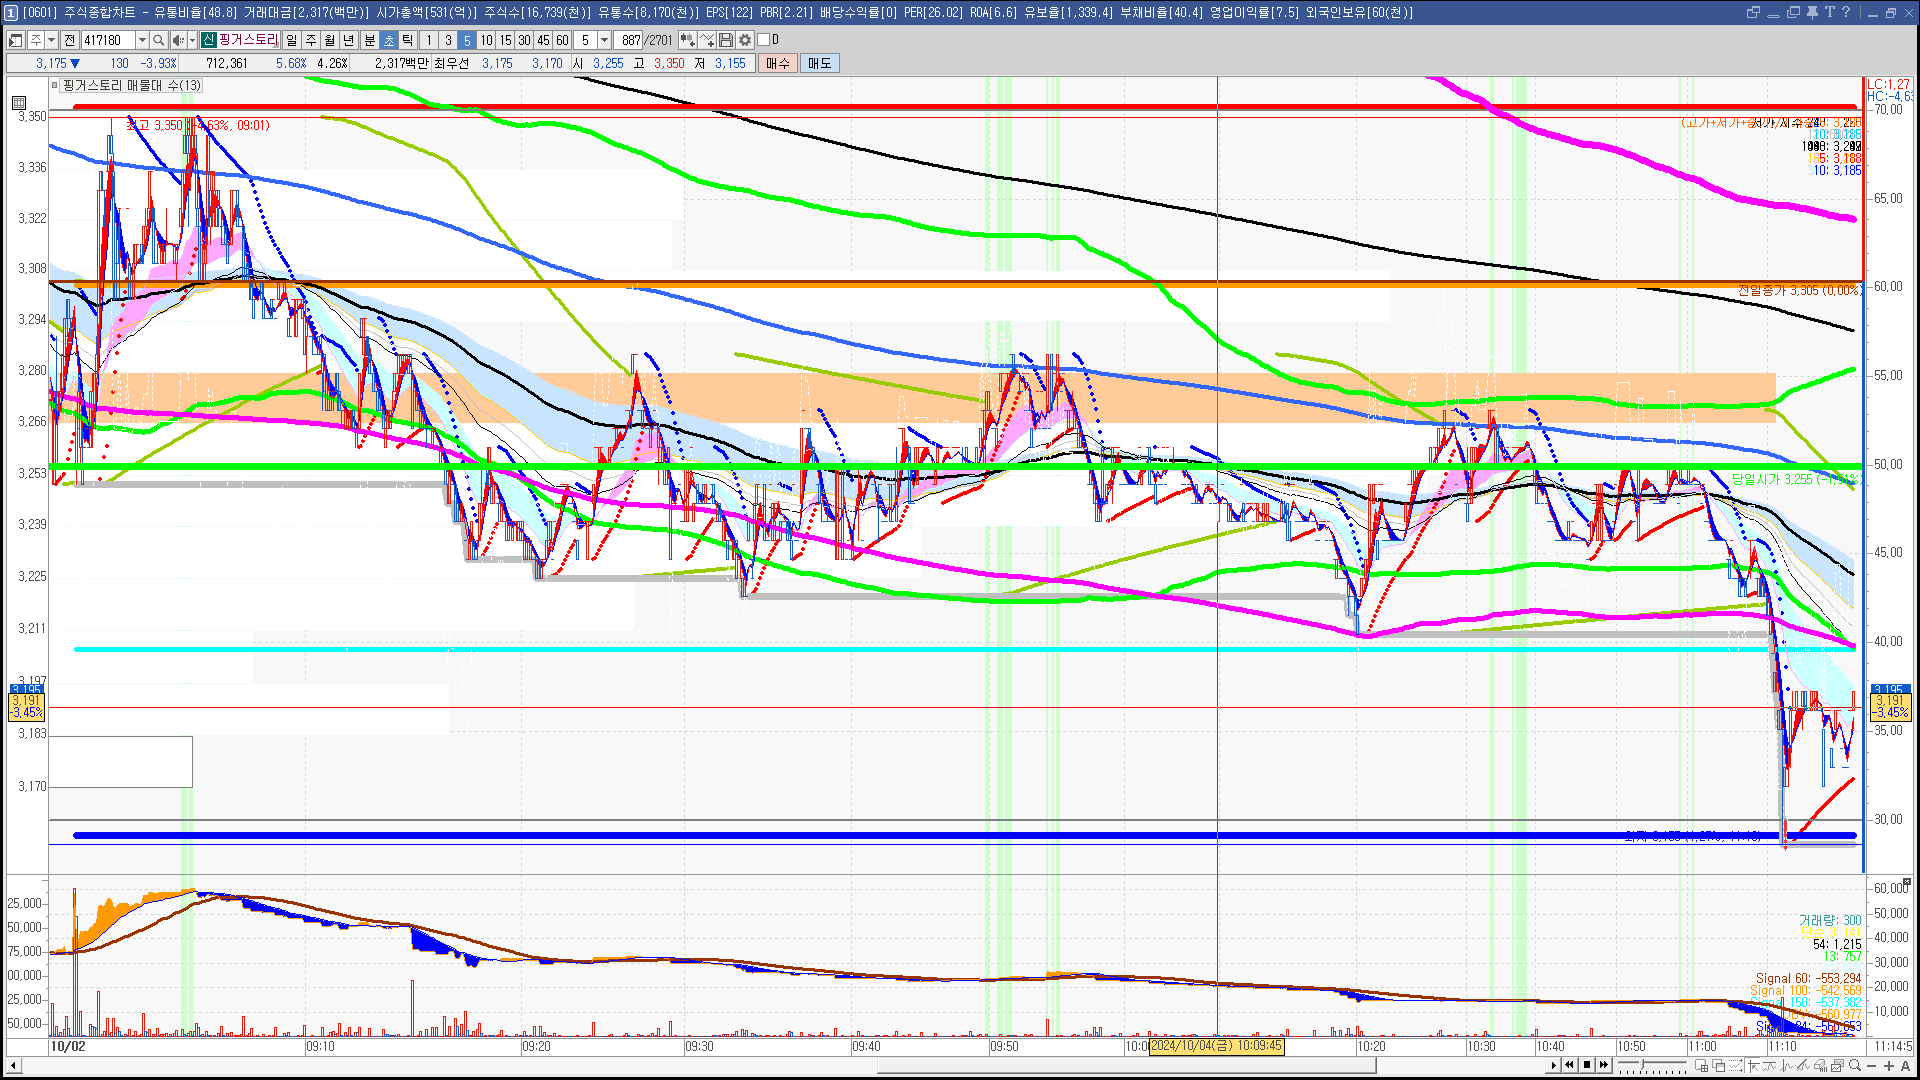1920x1080 pixels.
Task: Expand the stock code 417180 dropdown arrow
Action: (142, 40)
